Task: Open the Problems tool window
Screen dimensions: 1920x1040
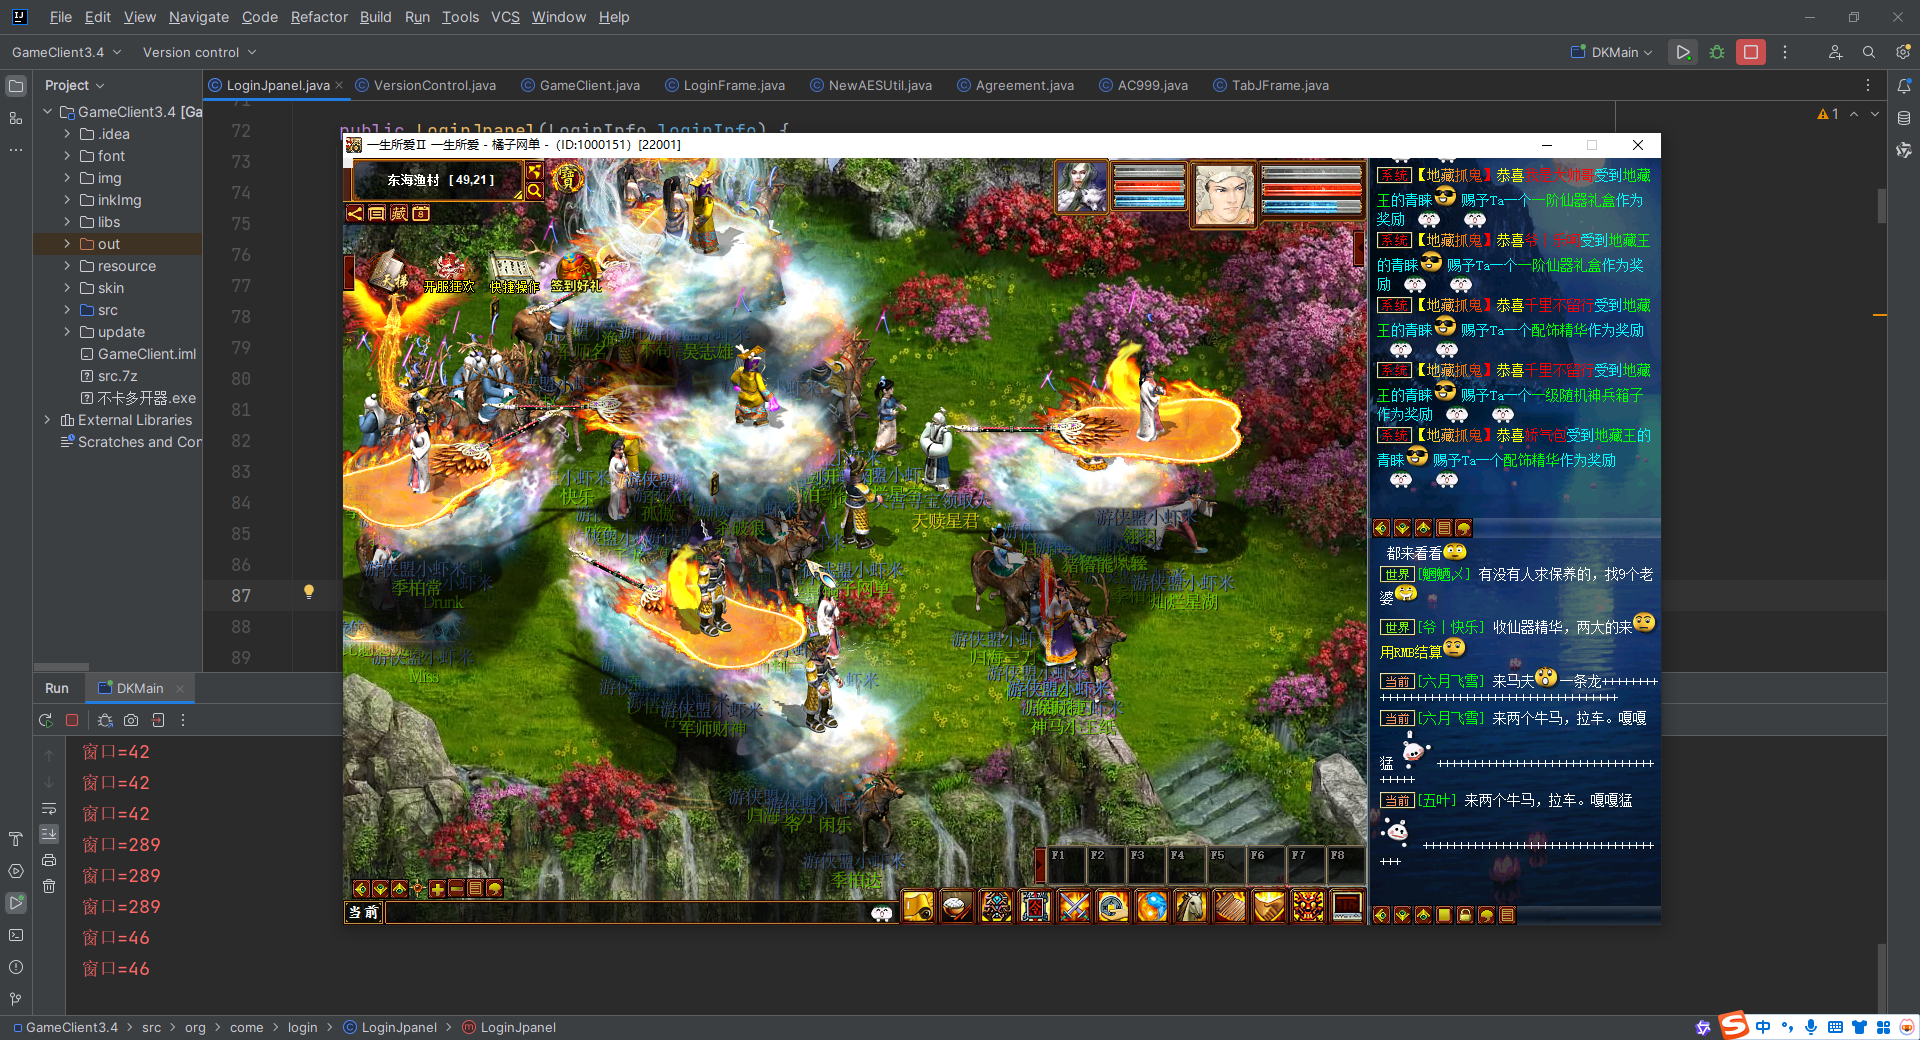Action: click(x=16, y=967)
